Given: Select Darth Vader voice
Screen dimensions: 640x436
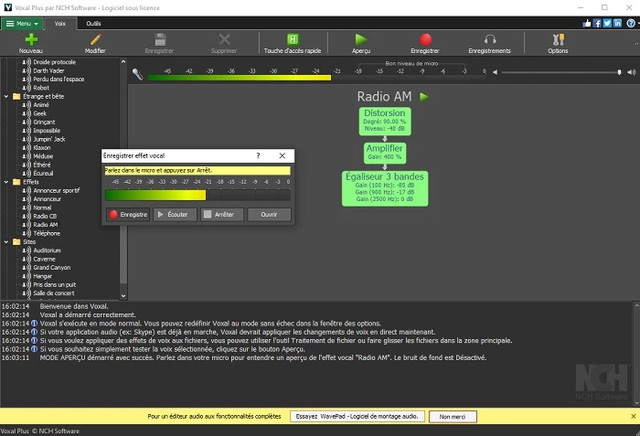Looking at the screenshot, I should [49, 71].
